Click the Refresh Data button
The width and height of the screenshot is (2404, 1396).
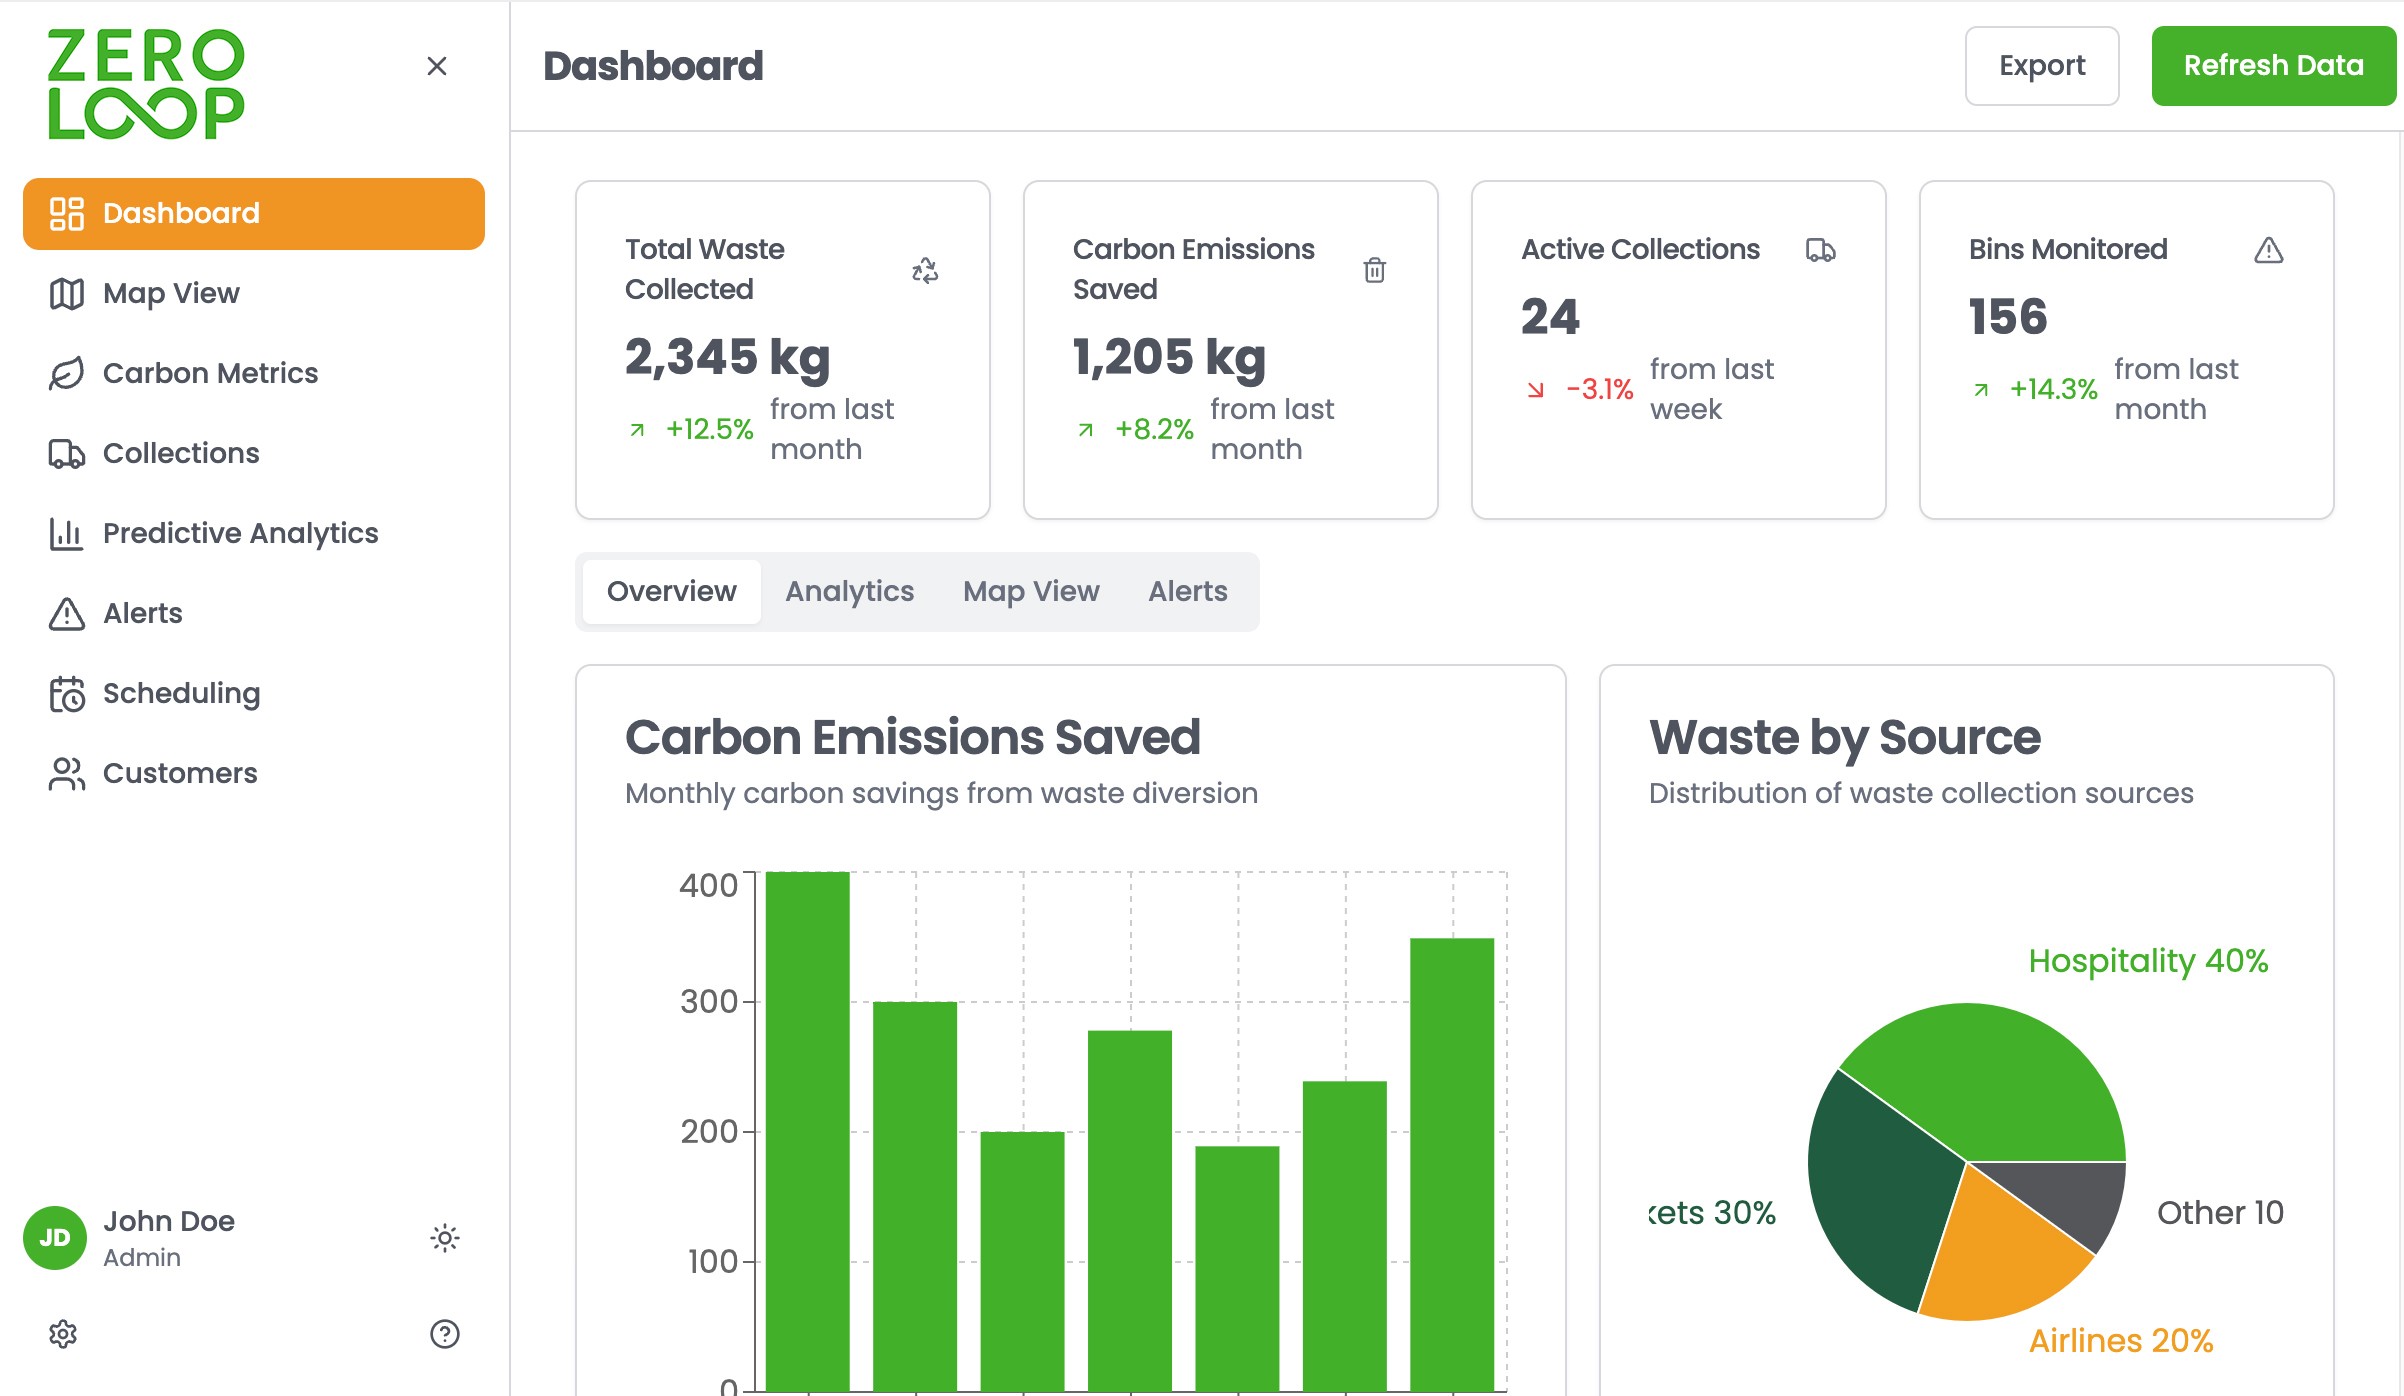tap(2274, 66)
